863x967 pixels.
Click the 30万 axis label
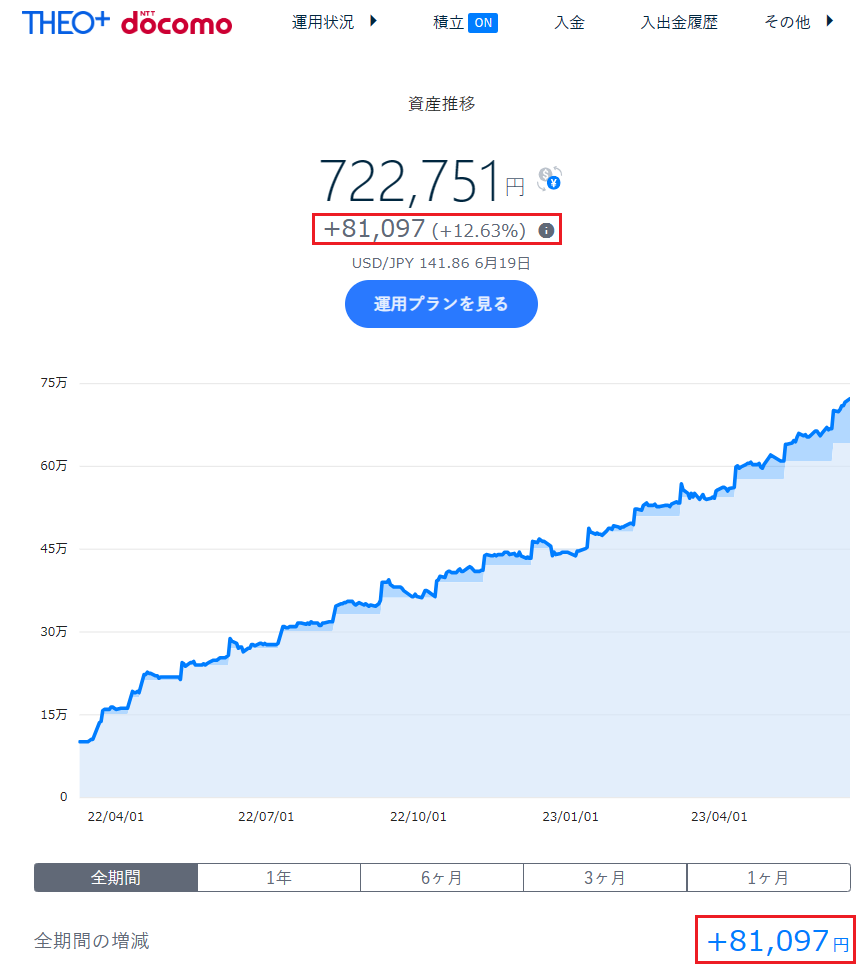coord(54,632)
